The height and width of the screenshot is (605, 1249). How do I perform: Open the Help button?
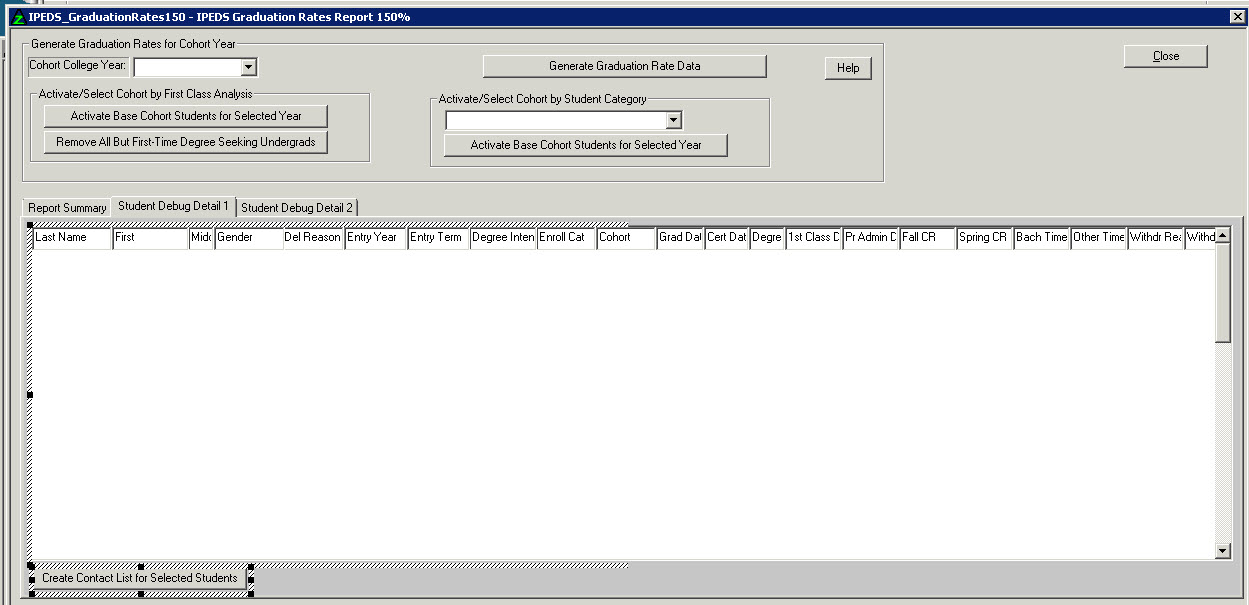coord(848,68)
